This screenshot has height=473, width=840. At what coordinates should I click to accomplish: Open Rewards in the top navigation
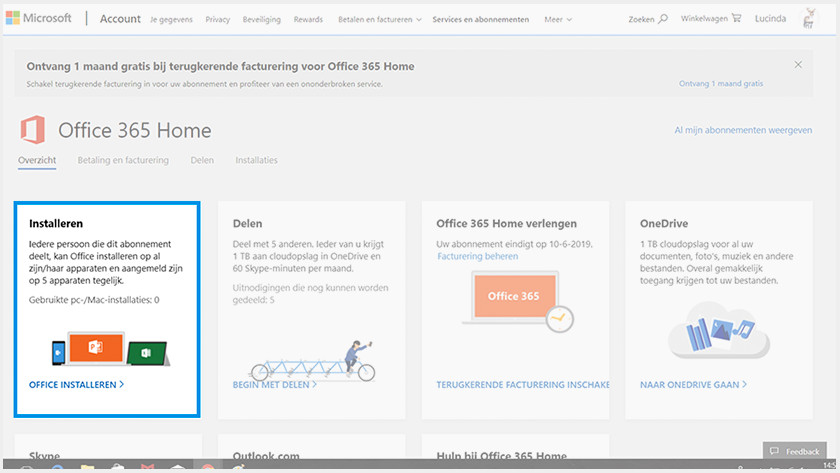click(308, 19)
